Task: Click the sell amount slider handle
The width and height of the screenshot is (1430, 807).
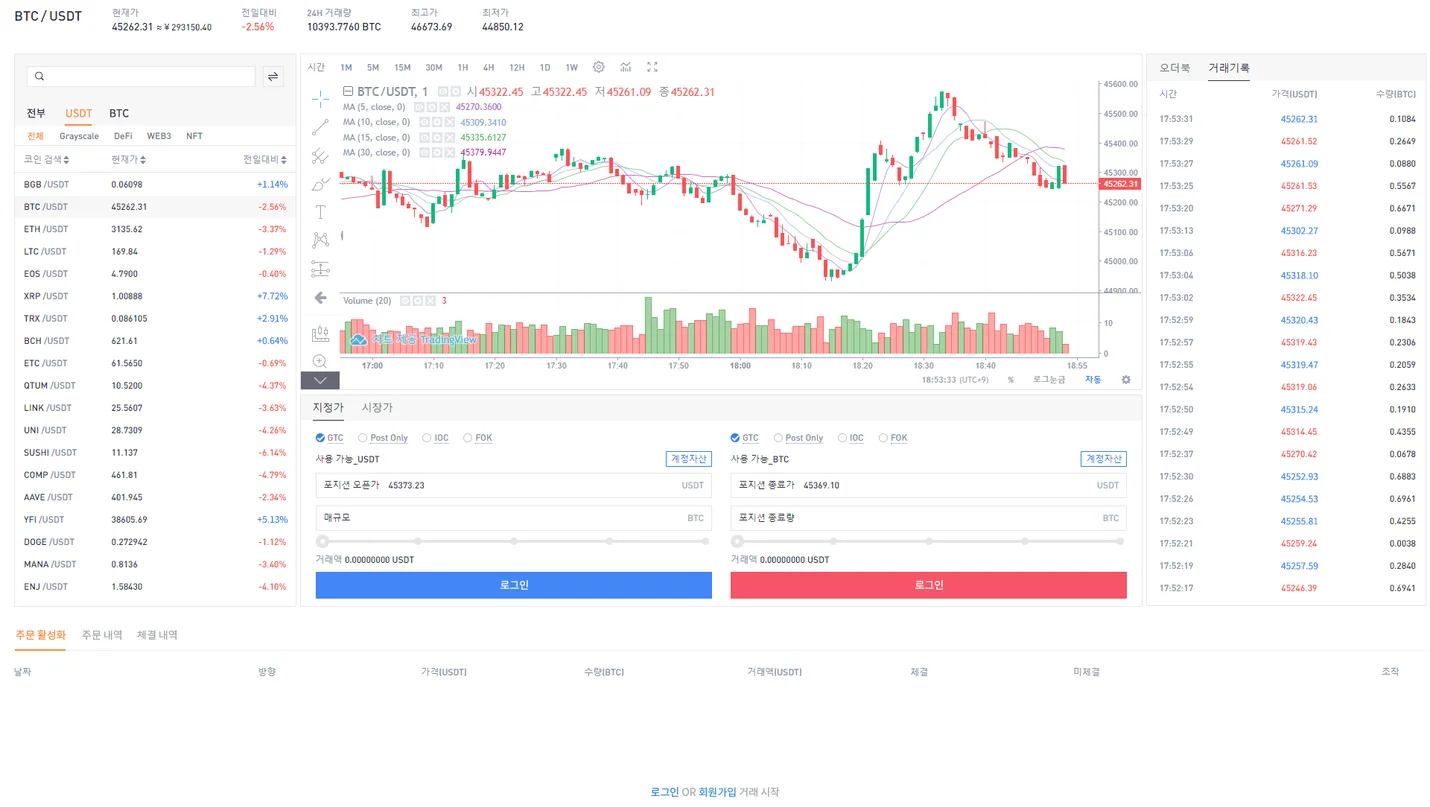Action: [x=737, y=541]
